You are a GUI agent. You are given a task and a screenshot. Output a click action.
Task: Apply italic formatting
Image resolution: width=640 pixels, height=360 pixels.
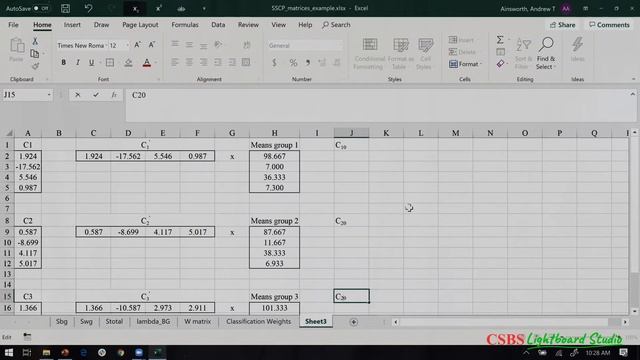78,62
